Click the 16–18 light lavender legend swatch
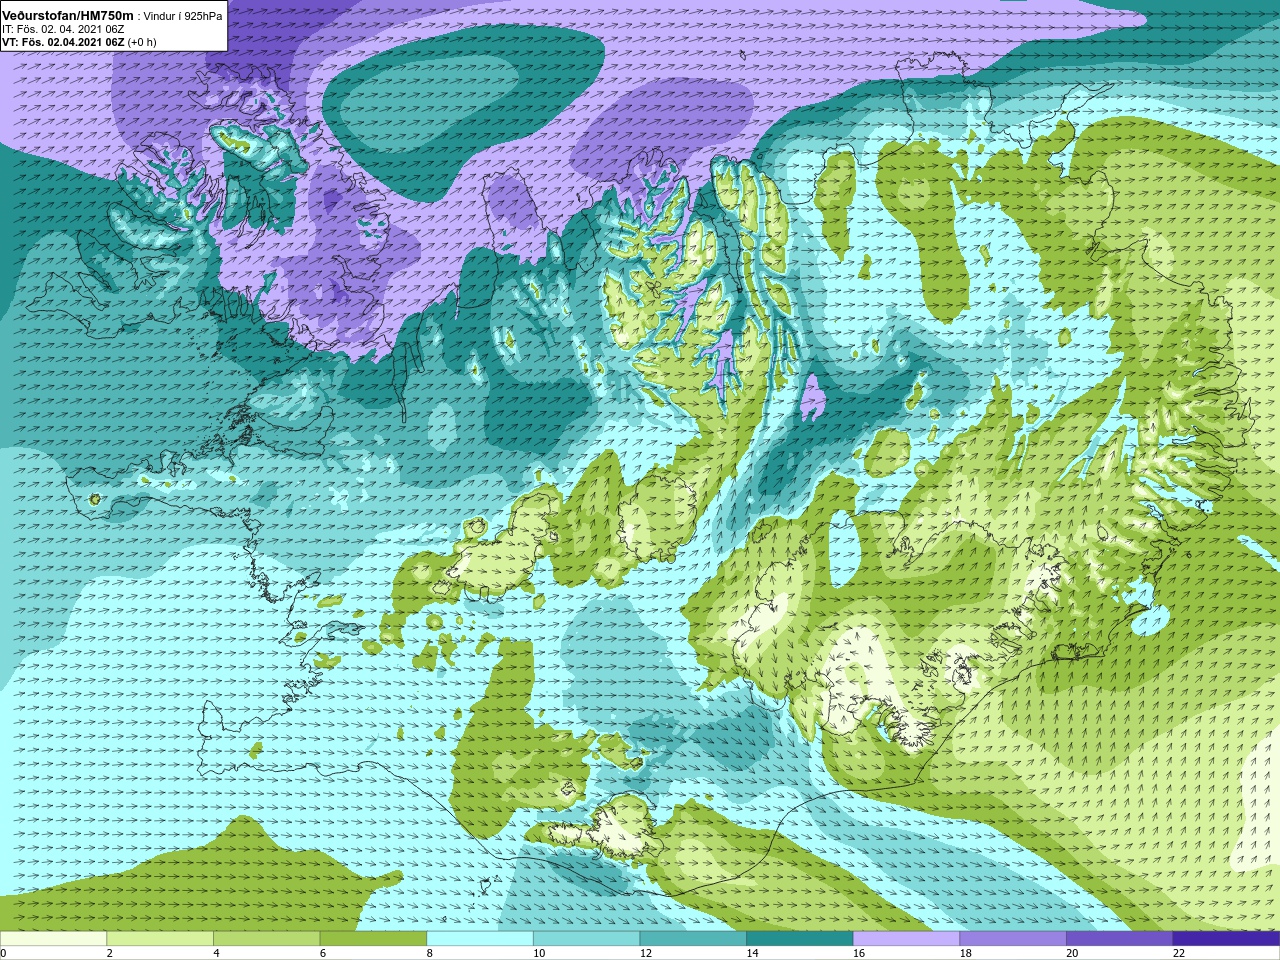This screenshot has height=960, width=1280. click(906, 939)
